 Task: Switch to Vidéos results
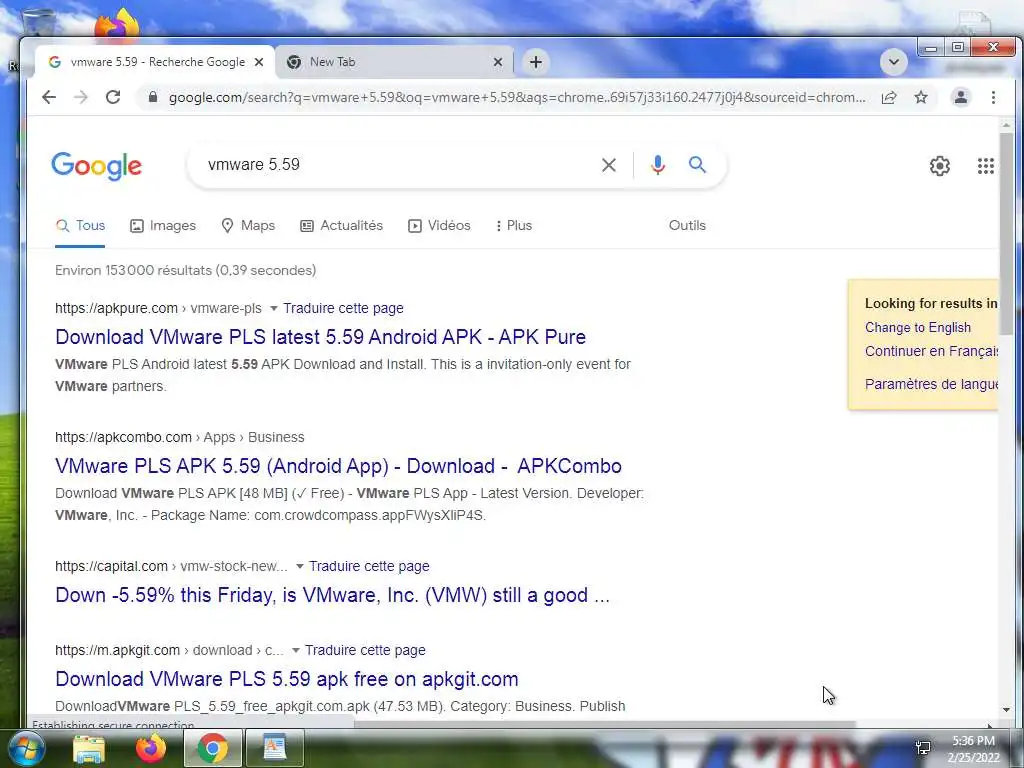[439, 226]
